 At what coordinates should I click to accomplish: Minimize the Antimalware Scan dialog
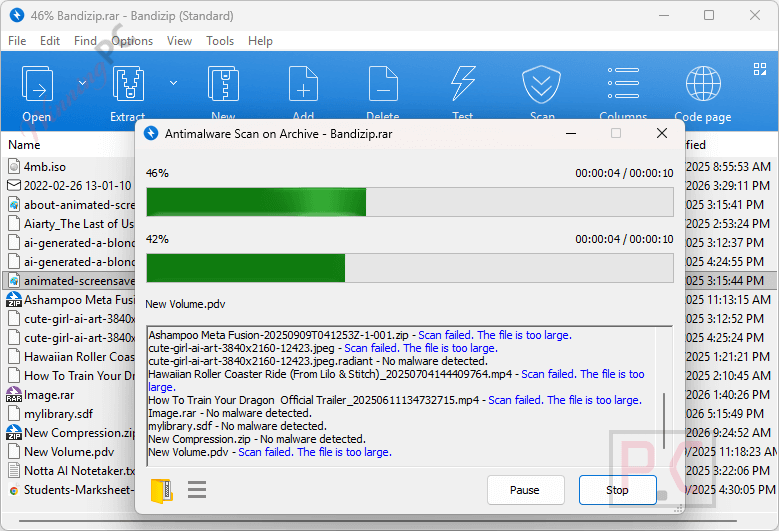tap(571, 133)
